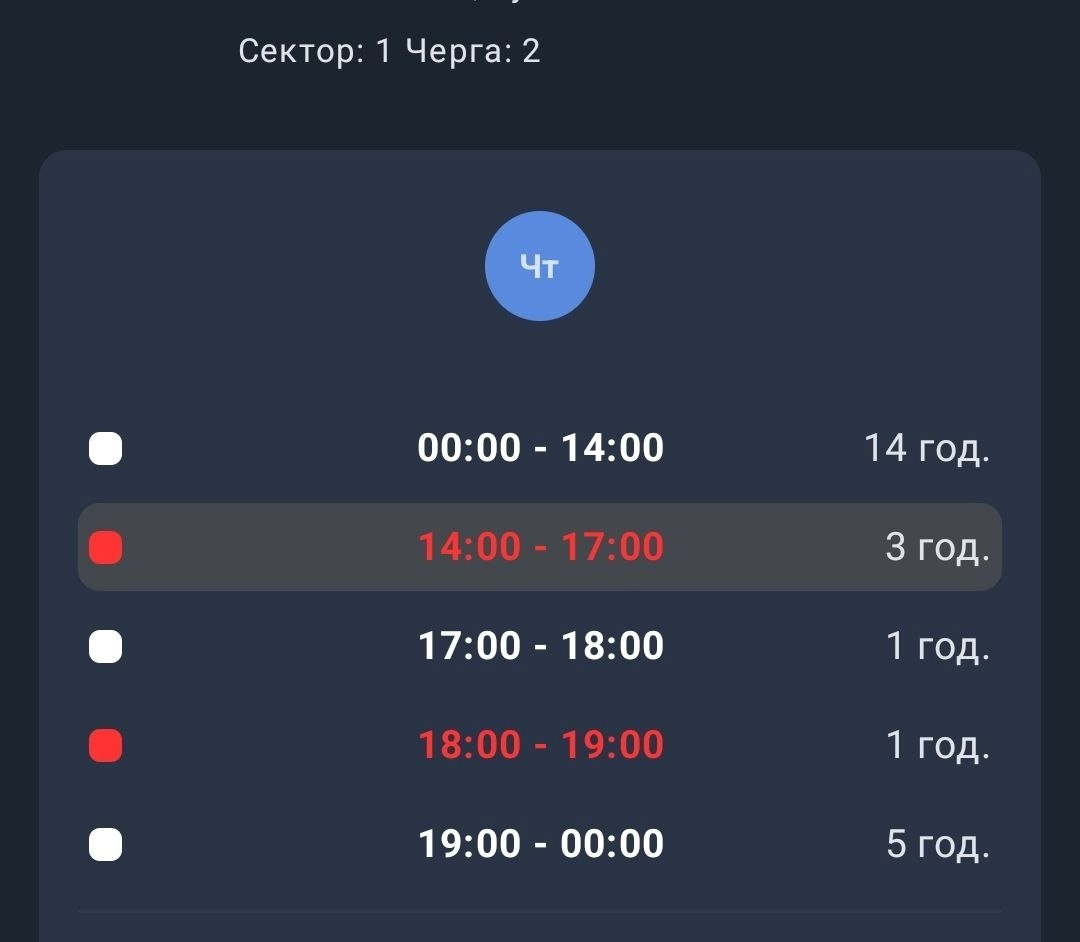Click white indicator beside 00:00 - 14:00
This screenshot has width=1080, height=942.
[x=105, y=449]
